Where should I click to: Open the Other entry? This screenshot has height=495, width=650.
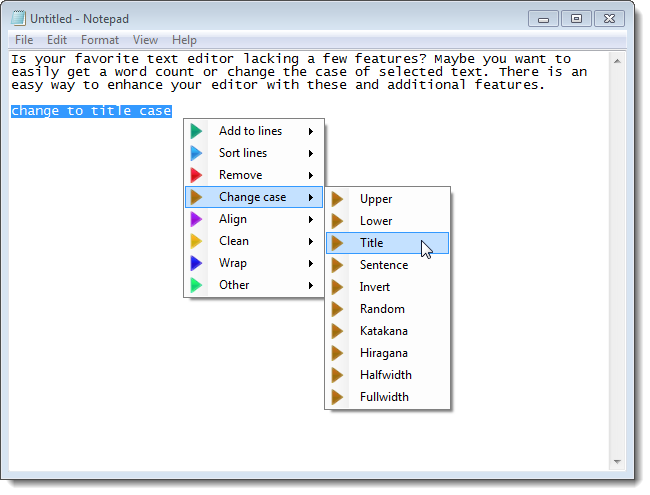pyautogui.click(x=254, y=285)
